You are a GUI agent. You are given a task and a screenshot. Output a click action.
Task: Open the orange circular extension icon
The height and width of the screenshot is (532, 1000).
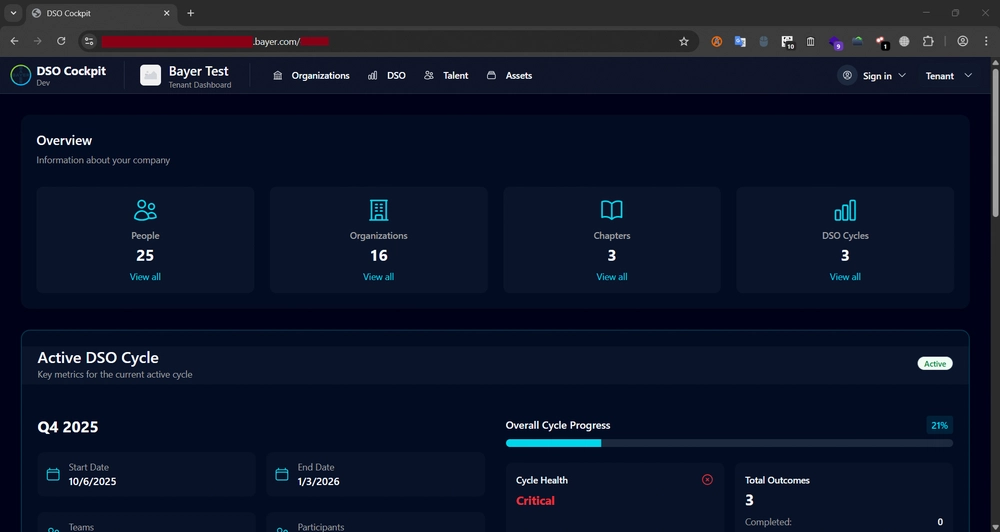point(717,41)
